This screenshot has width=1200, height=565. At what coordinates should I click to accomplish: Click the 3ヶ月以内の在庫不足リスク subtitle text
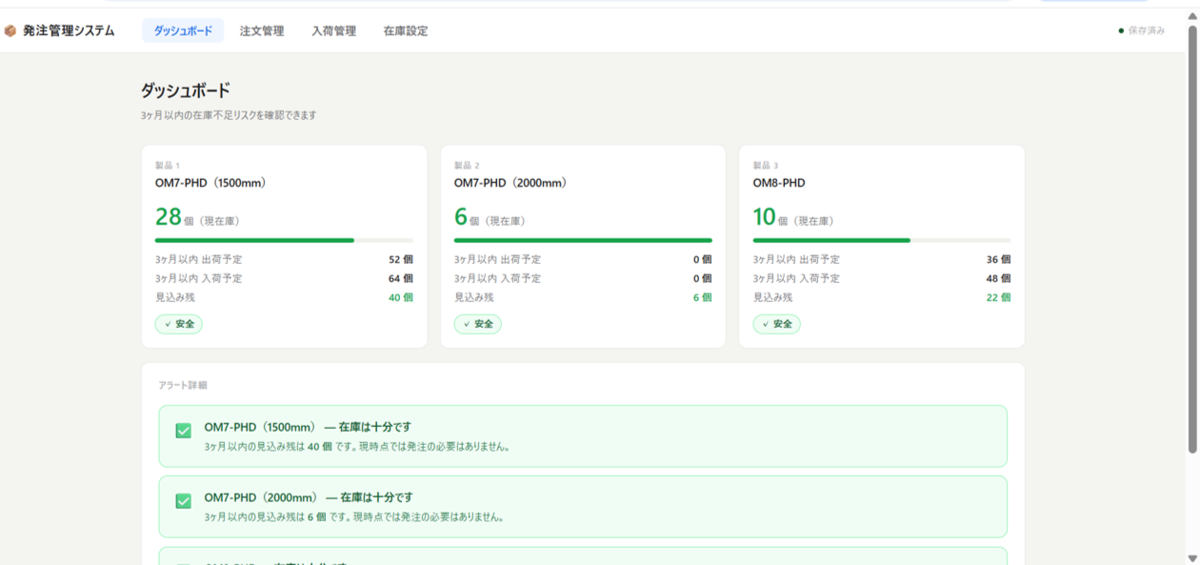pyautogui.click(x=229, y=116)
